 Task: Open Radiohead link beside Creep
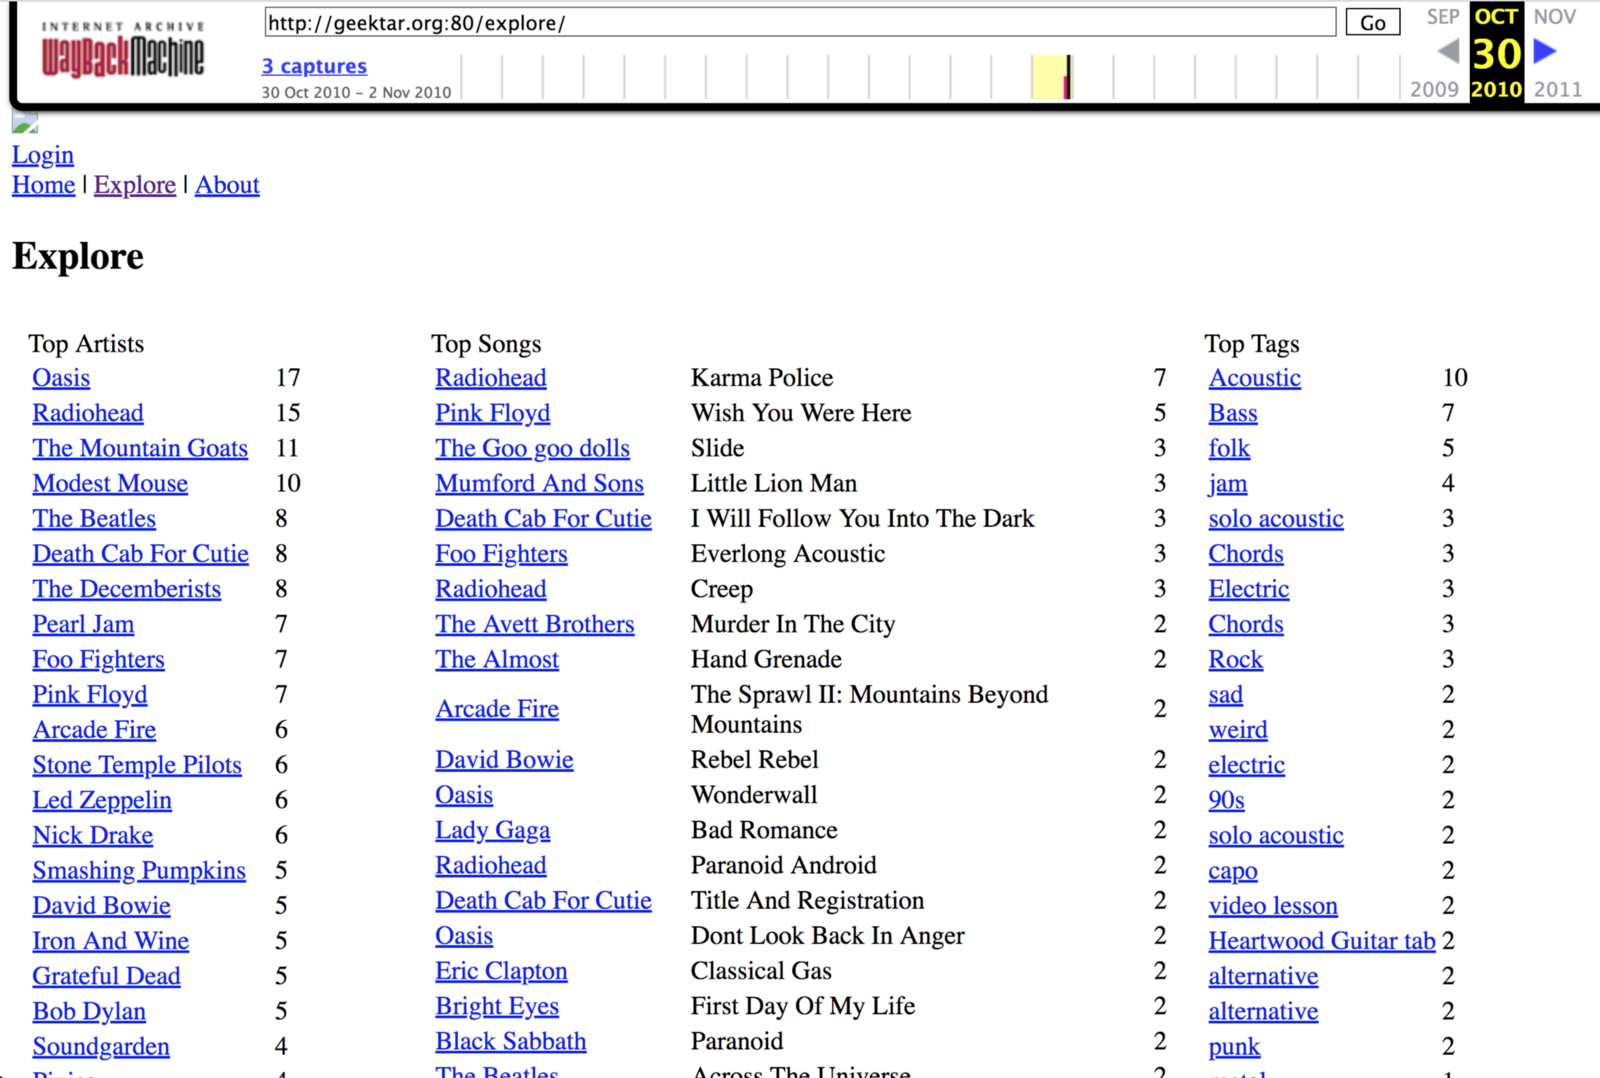(x=491, y=589)
